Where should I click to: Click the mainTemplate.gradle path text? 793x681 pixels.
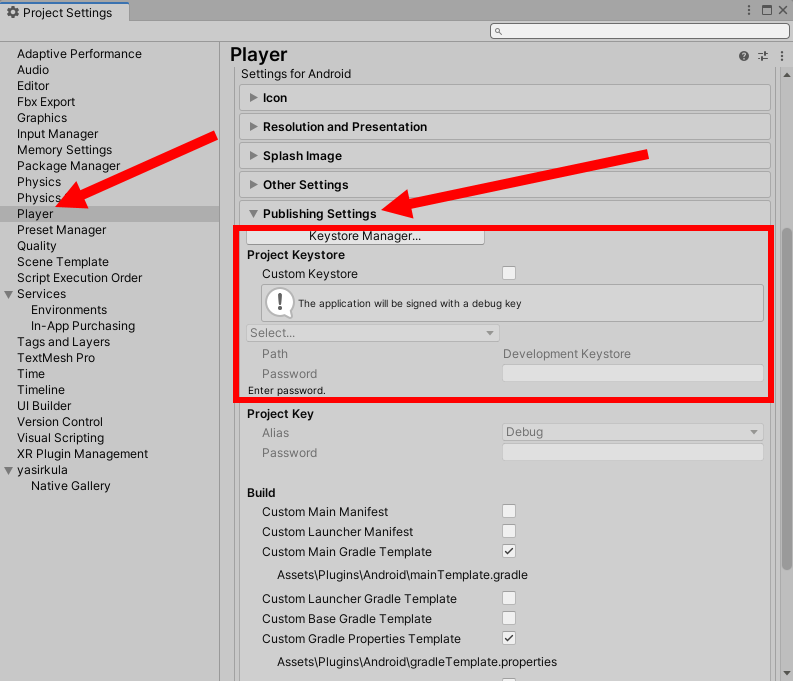[x=402, y=575]
